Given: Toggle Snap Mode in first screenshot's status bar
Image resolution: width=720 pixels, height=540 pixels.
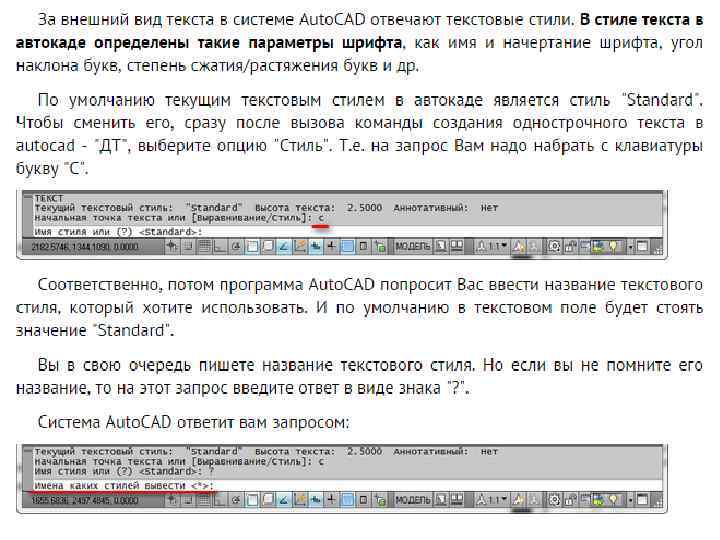Looking at the screenshot, I should pyautogui.click(x=188, y=247).
